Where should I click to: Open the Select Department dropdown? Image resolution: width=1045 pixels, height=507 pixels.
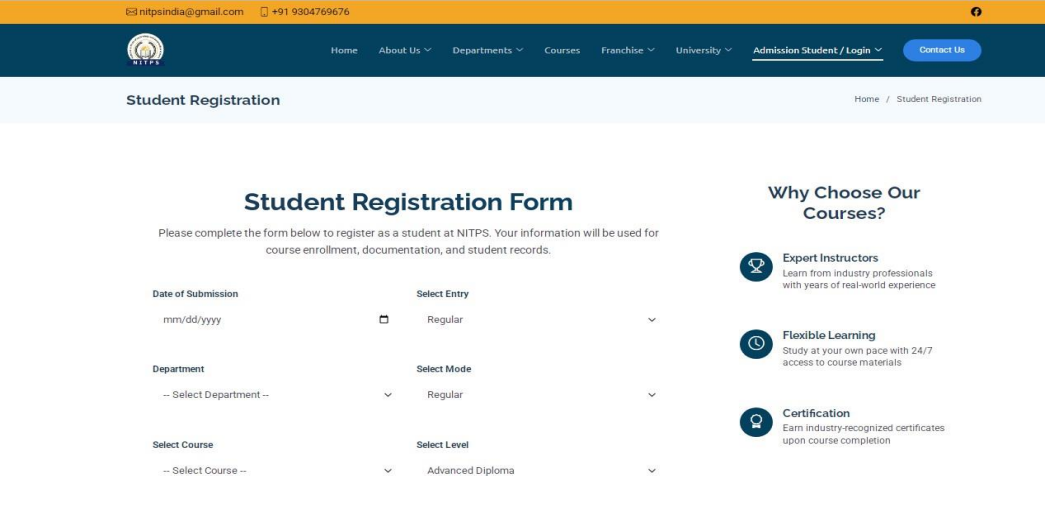coord(277,395)
